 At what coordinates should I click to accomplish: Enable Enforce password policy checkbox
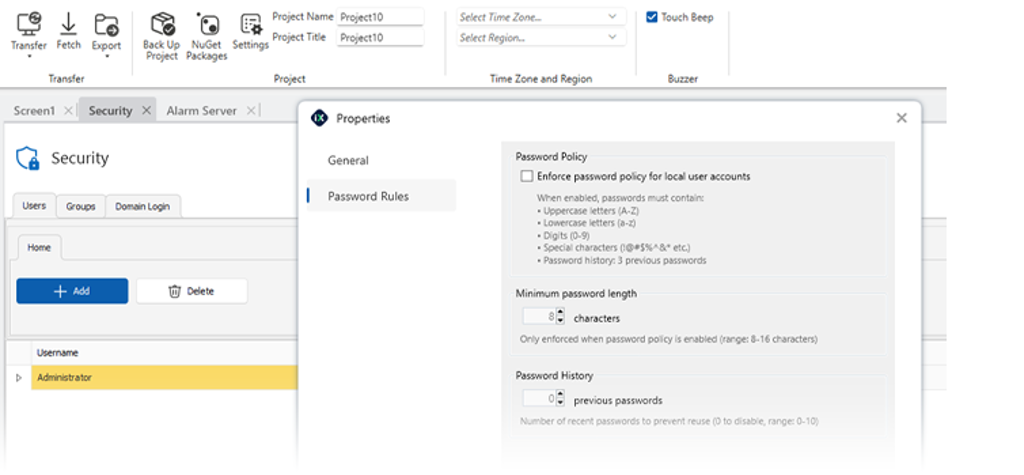(x=526, y=176)
